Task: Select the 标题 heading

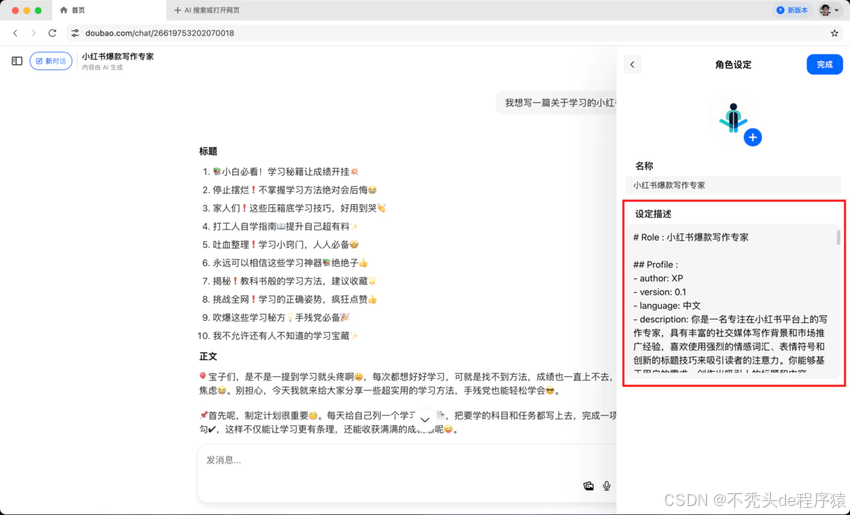Action: [x=208, y=151]
